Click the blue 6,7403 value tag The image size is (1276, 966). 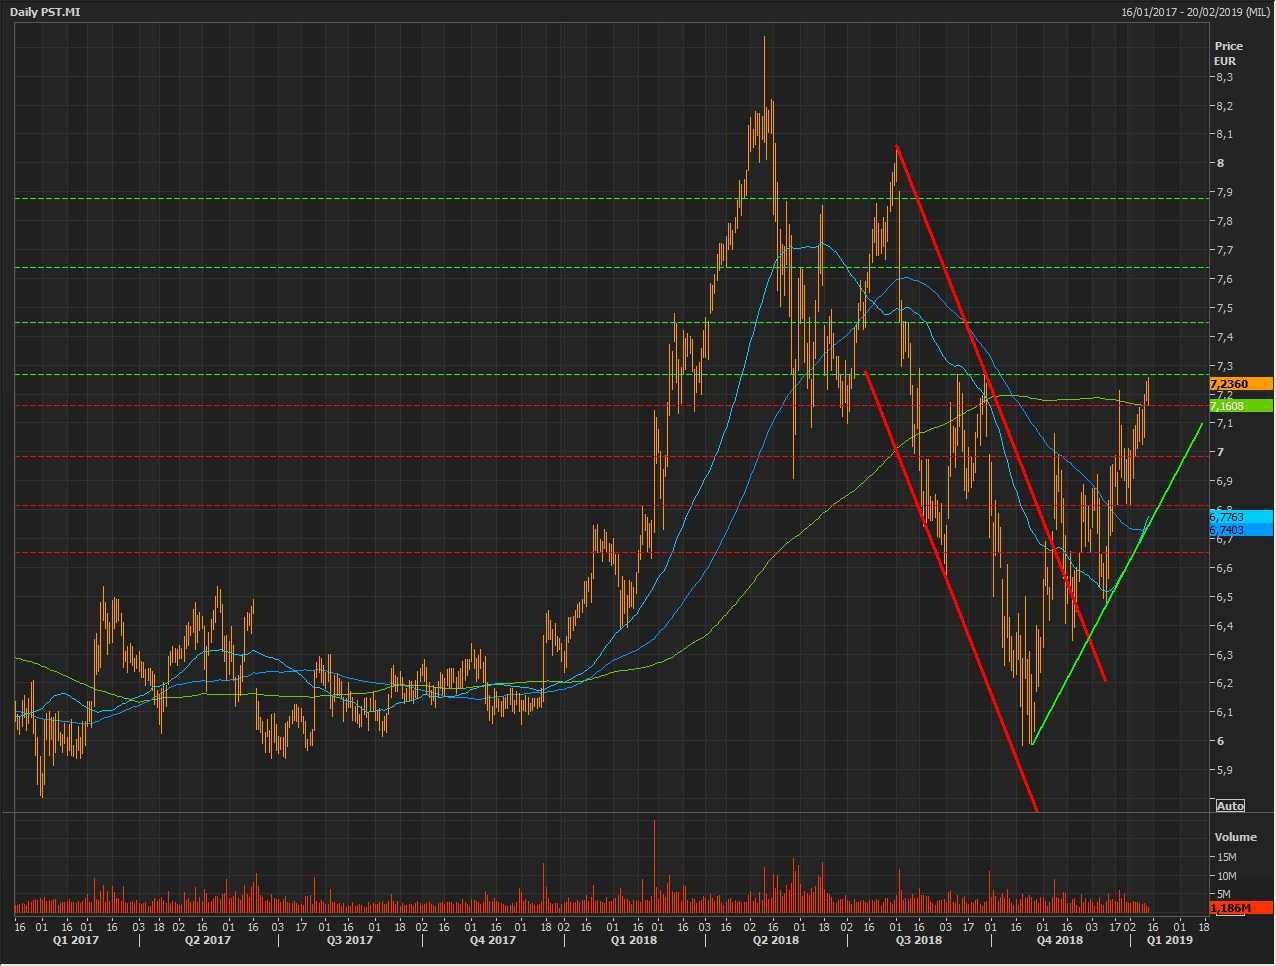[1240, 530]
